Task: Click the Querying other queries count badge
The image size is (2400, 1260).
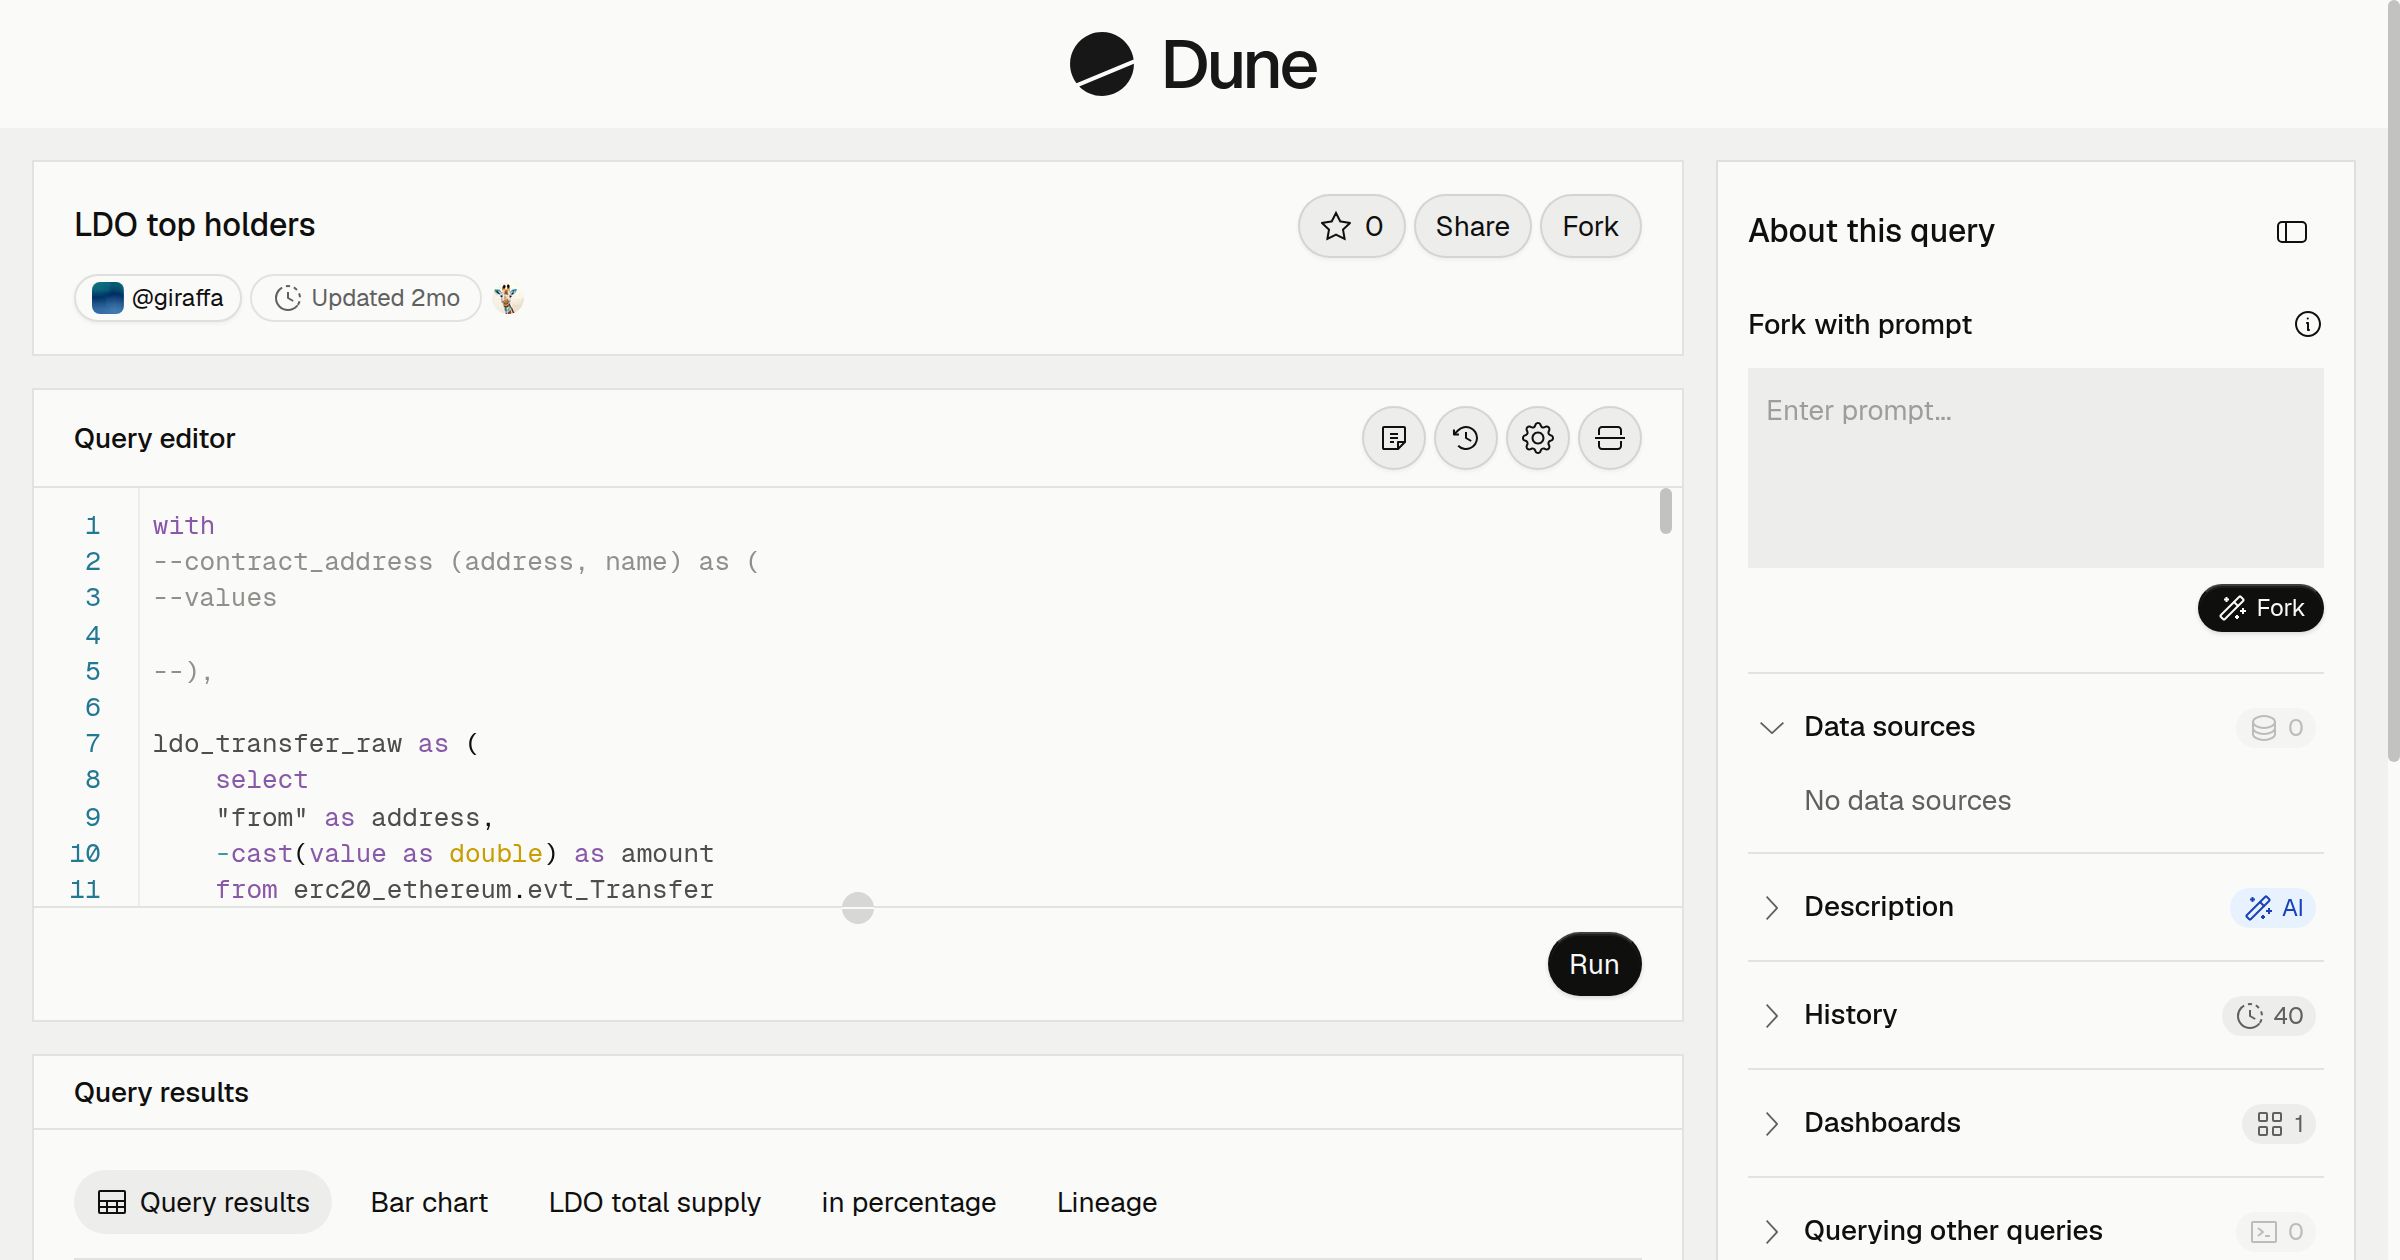Action: point(2276,1231)
